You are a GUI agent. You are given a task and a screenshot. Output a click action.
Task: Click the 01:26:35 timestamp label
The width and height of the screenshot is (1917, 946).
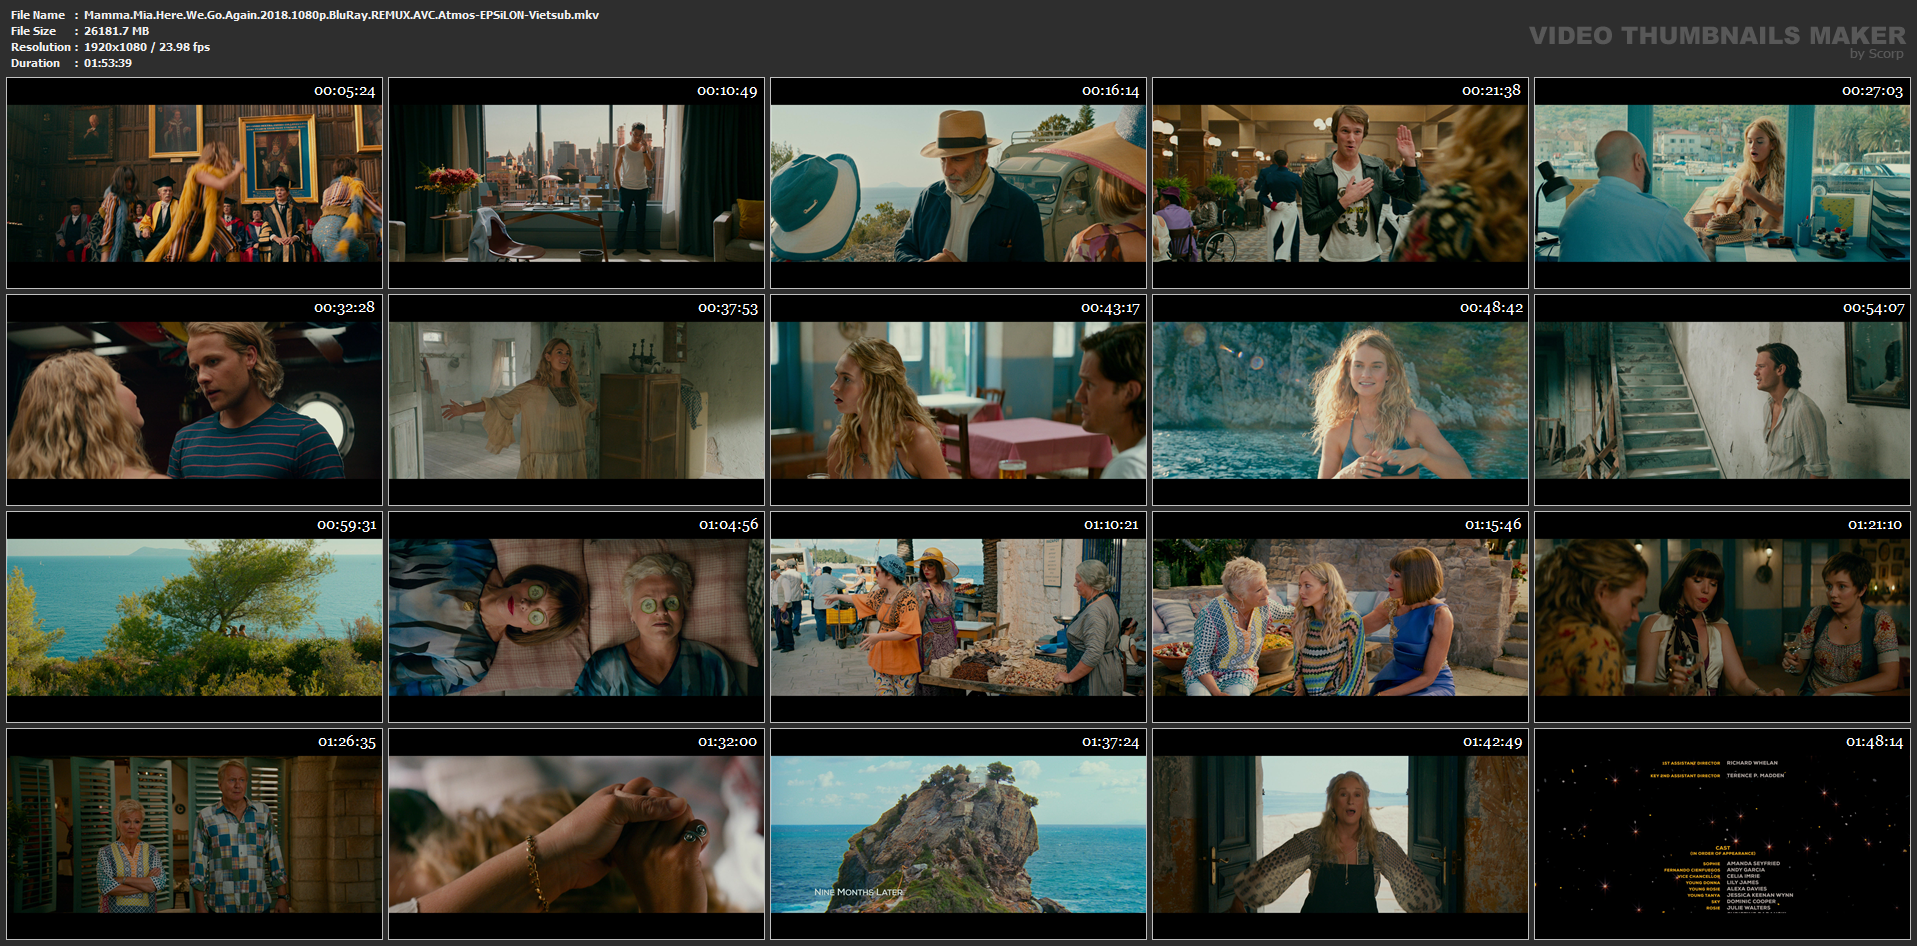[347, 742]
